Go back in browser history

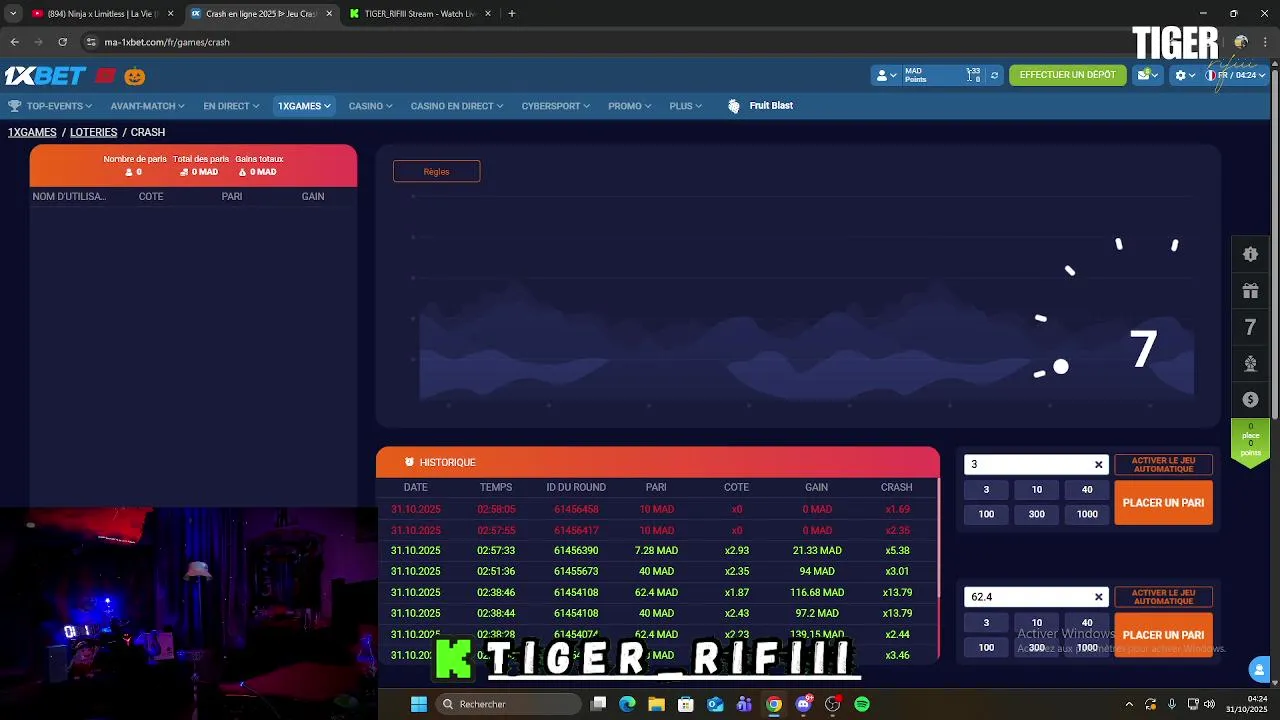14,42
